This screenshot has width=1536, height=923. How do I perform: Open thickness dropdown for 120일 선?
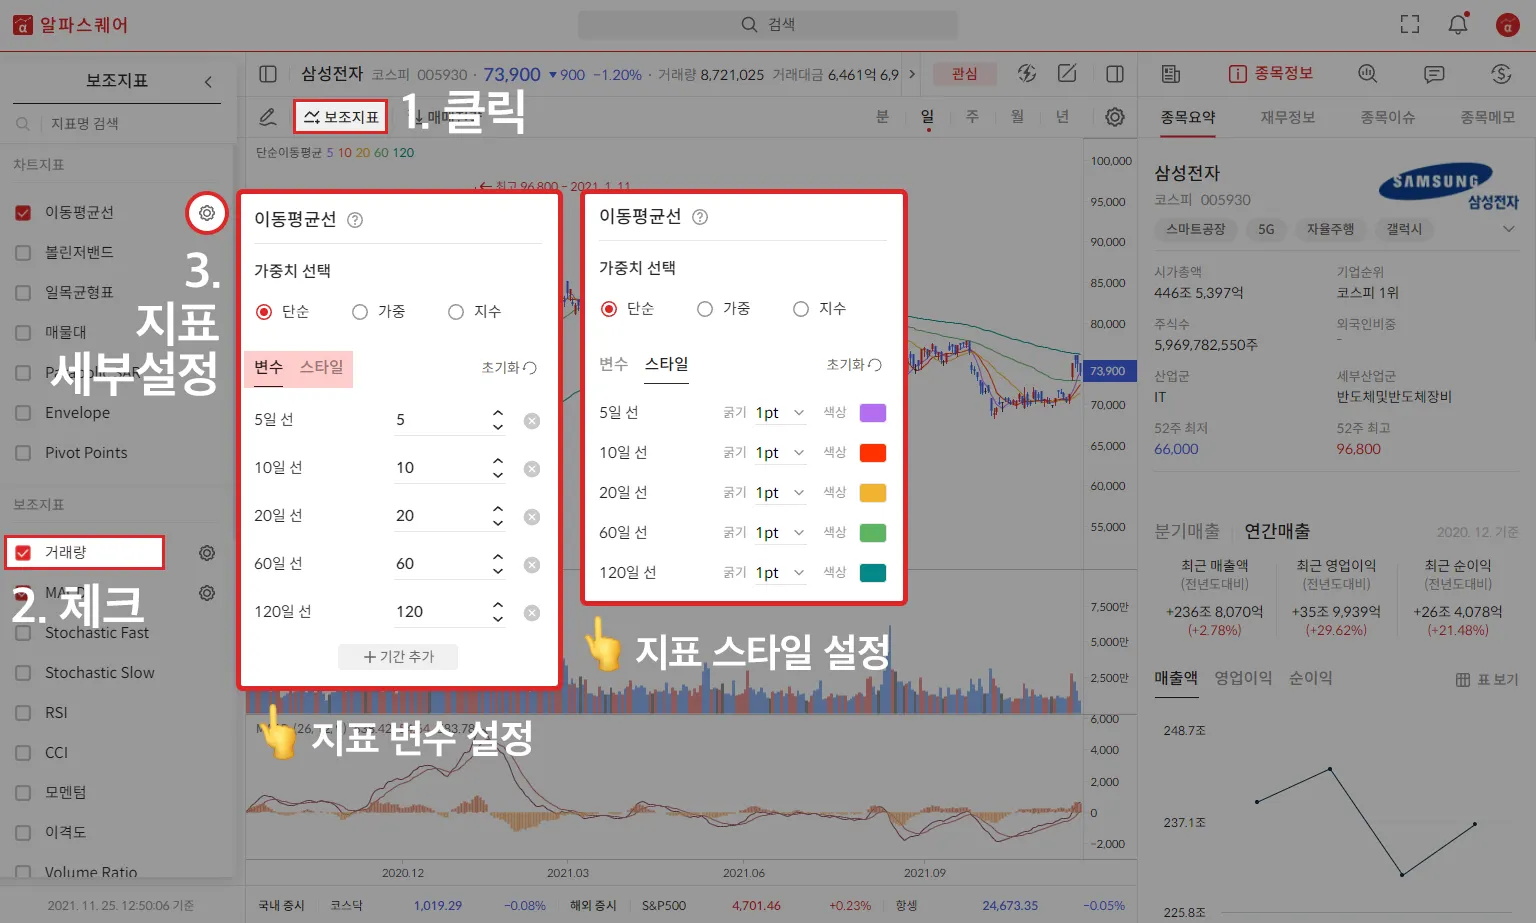(780, 573)
